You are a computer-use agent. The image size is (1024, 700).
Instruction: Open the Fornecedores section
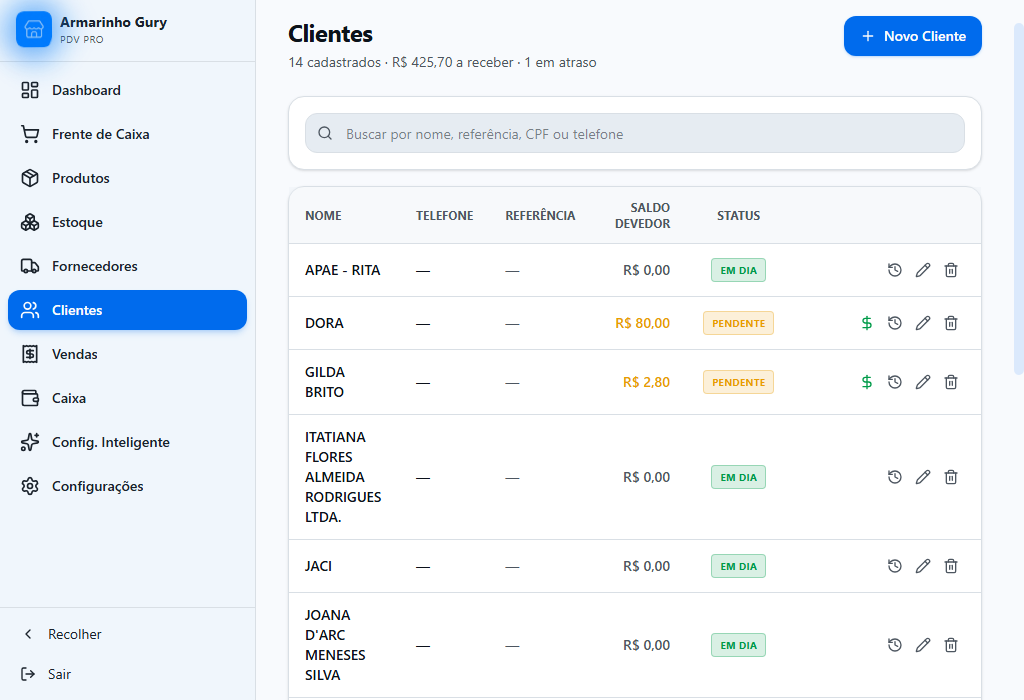point(127,266)
